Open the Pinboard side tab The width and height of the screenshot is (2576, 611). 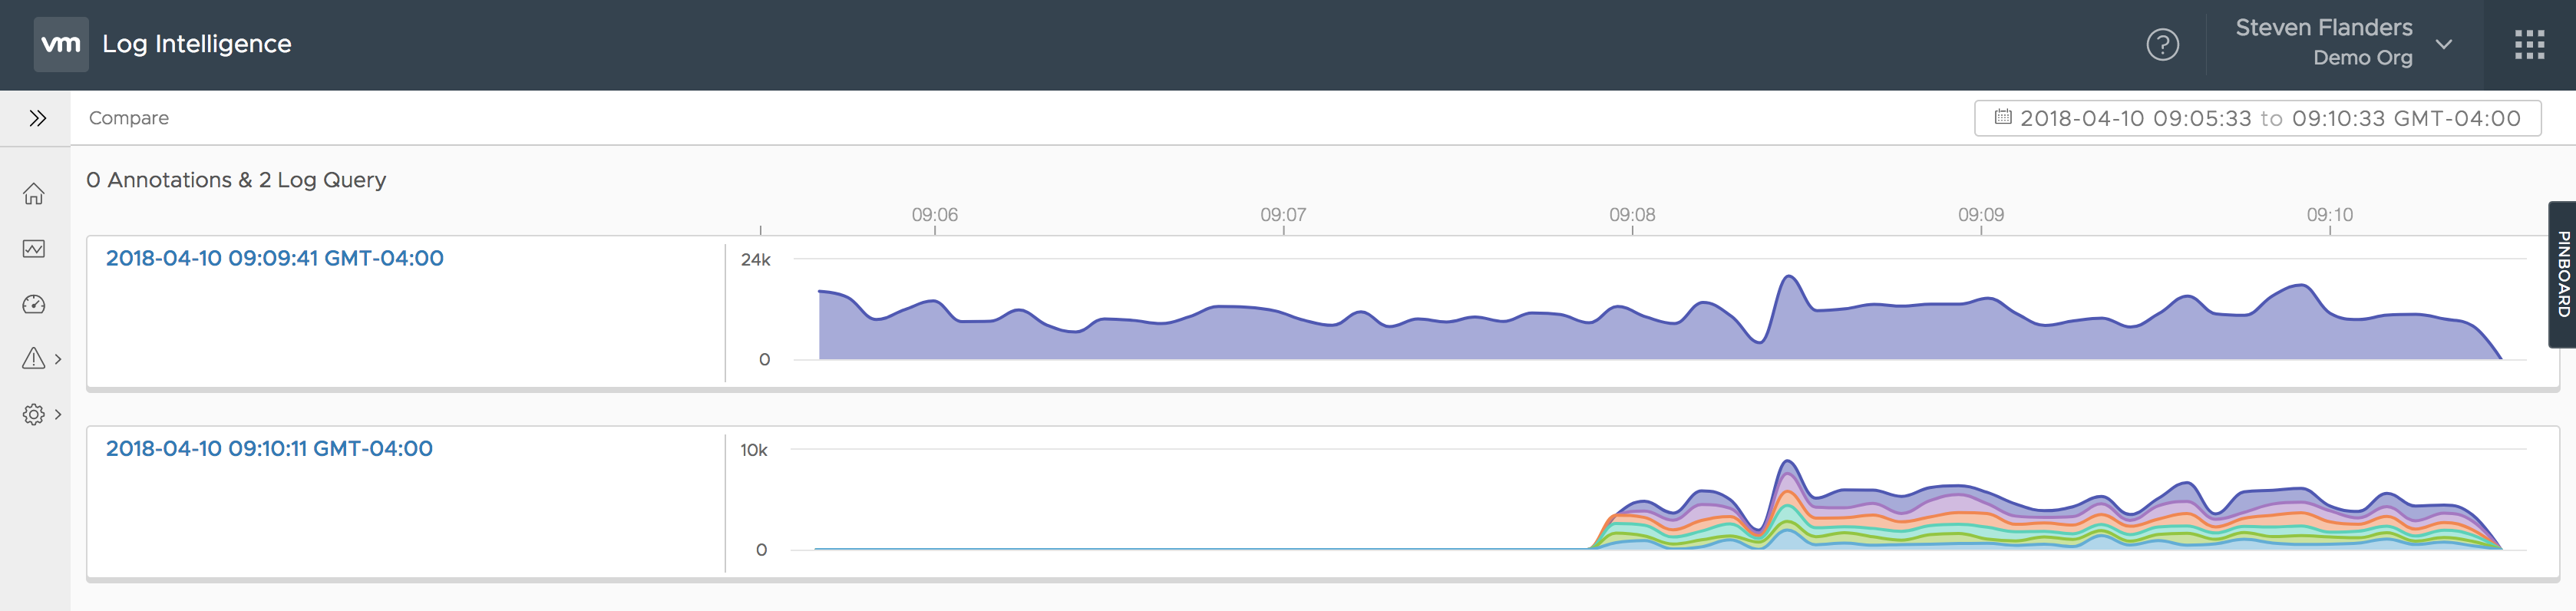[2562, 274]
